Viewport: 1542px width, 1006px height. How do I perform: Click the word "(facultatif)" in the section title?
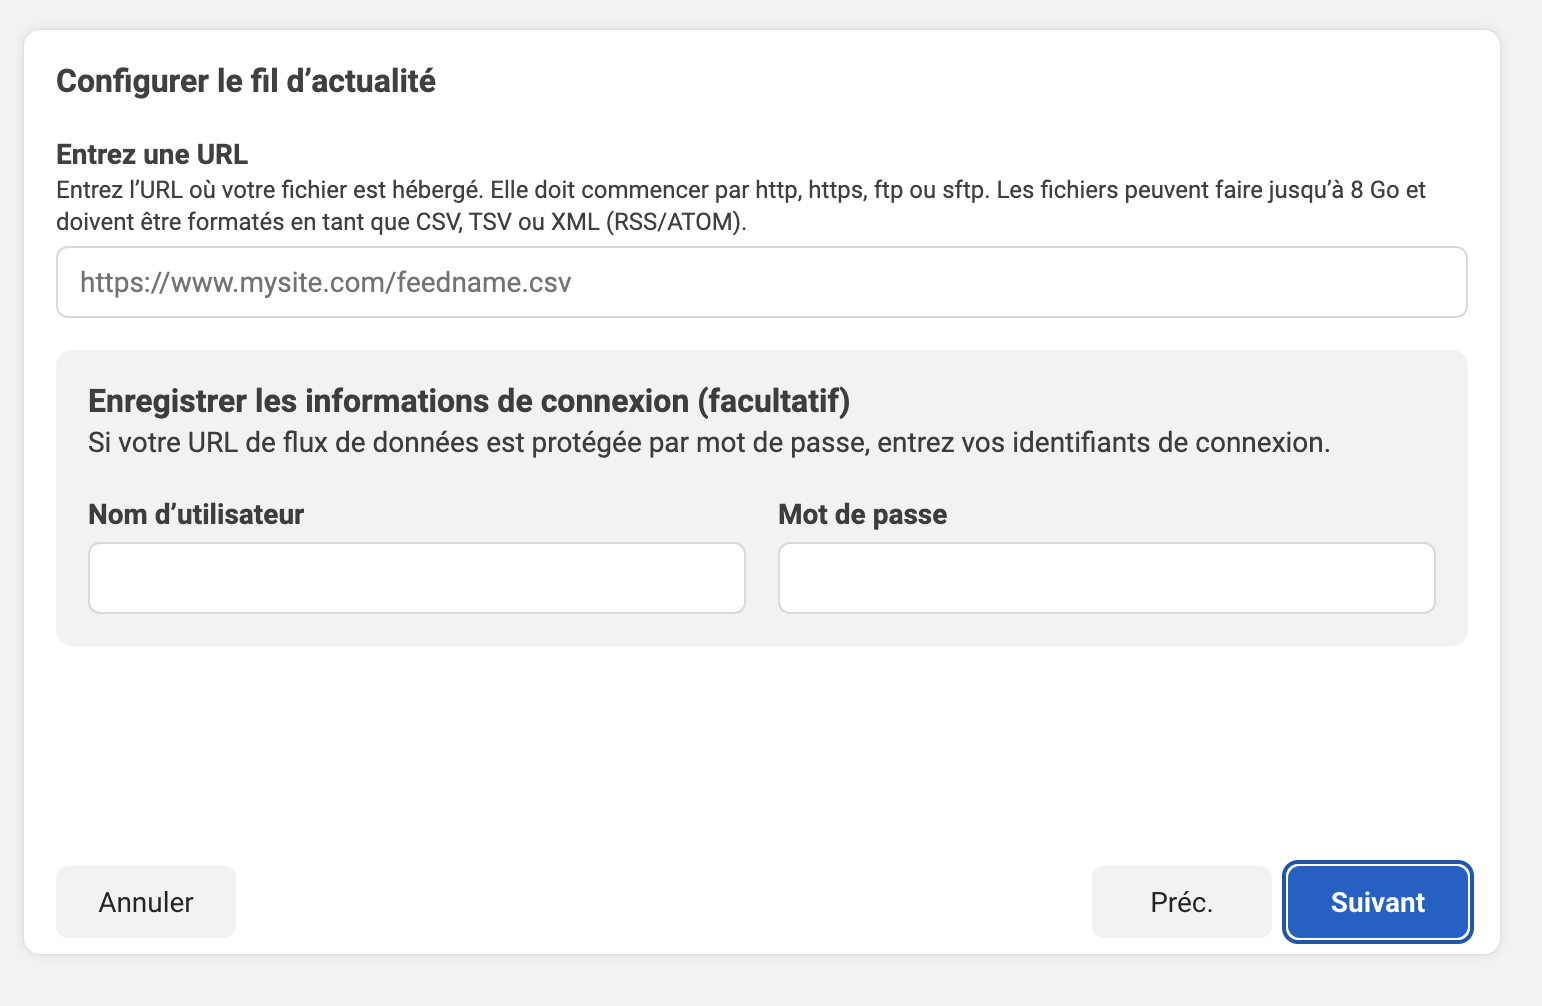point(773,401)
